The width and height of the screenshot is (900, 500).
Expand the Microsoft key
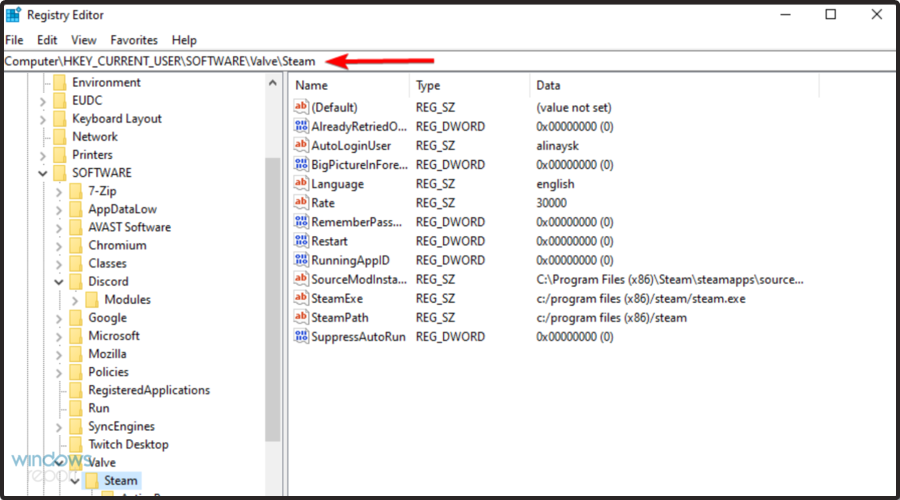tap(59, 336)
